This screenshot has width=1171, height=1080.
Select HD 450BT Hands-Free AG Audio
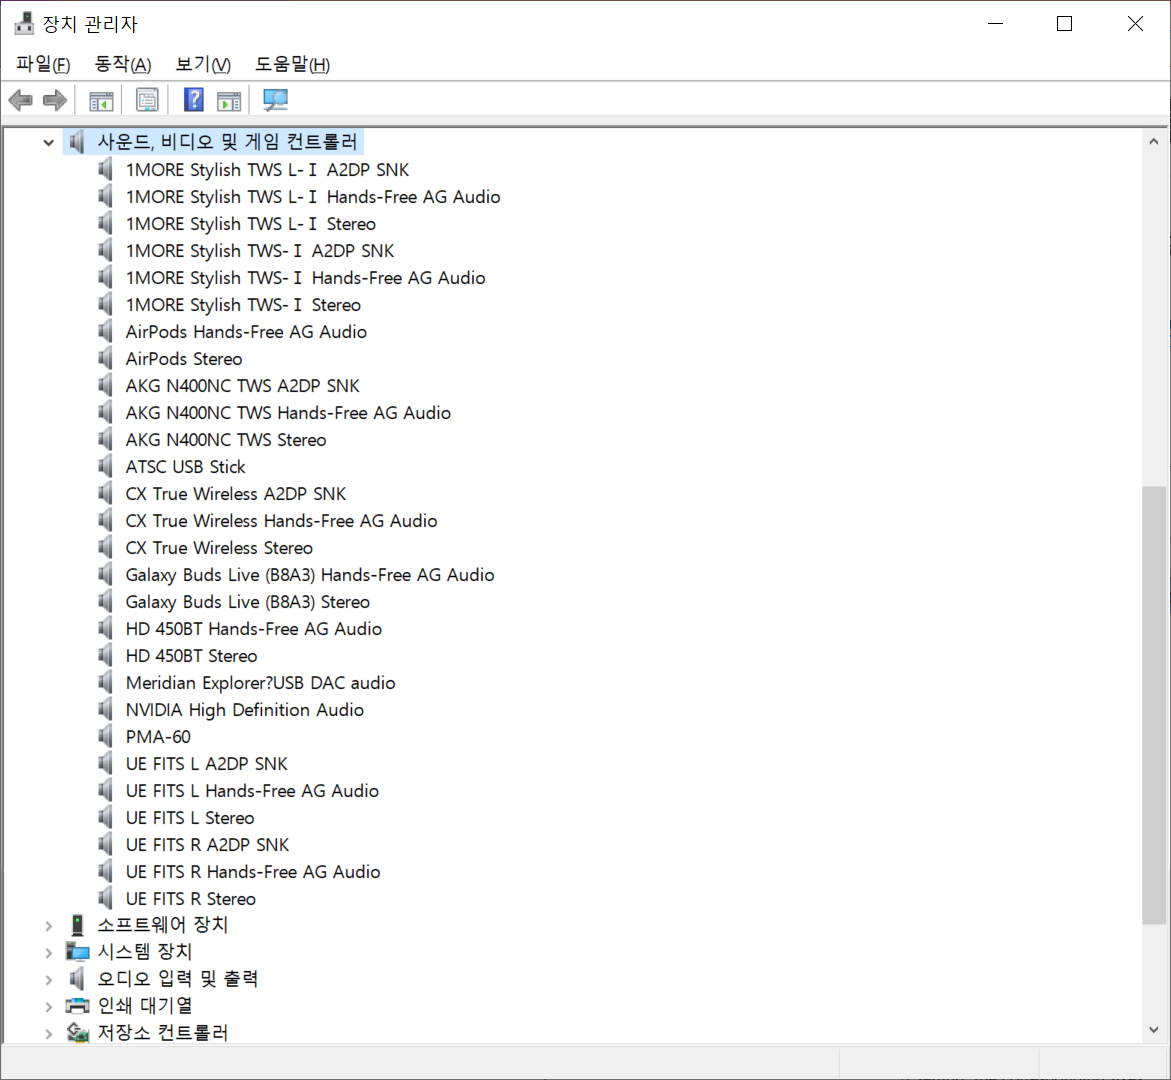254,629
